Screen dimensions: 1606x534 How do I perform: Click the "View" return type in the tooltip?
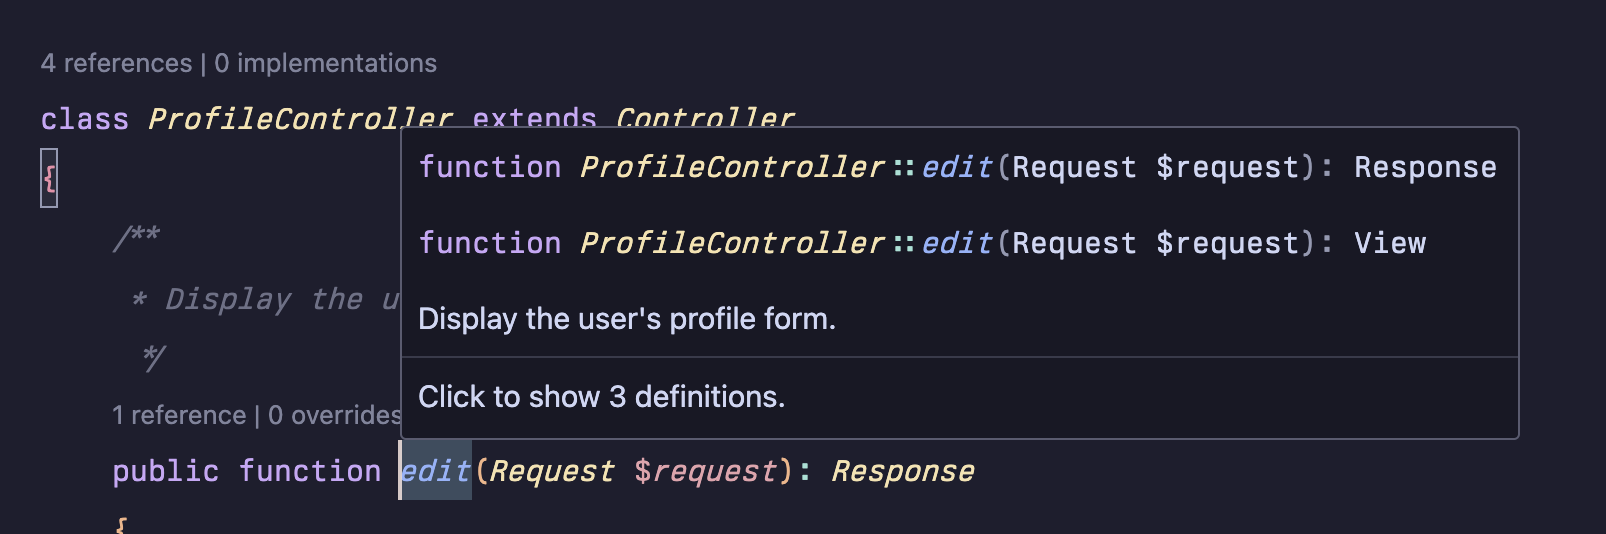(x=1389, y=243)
